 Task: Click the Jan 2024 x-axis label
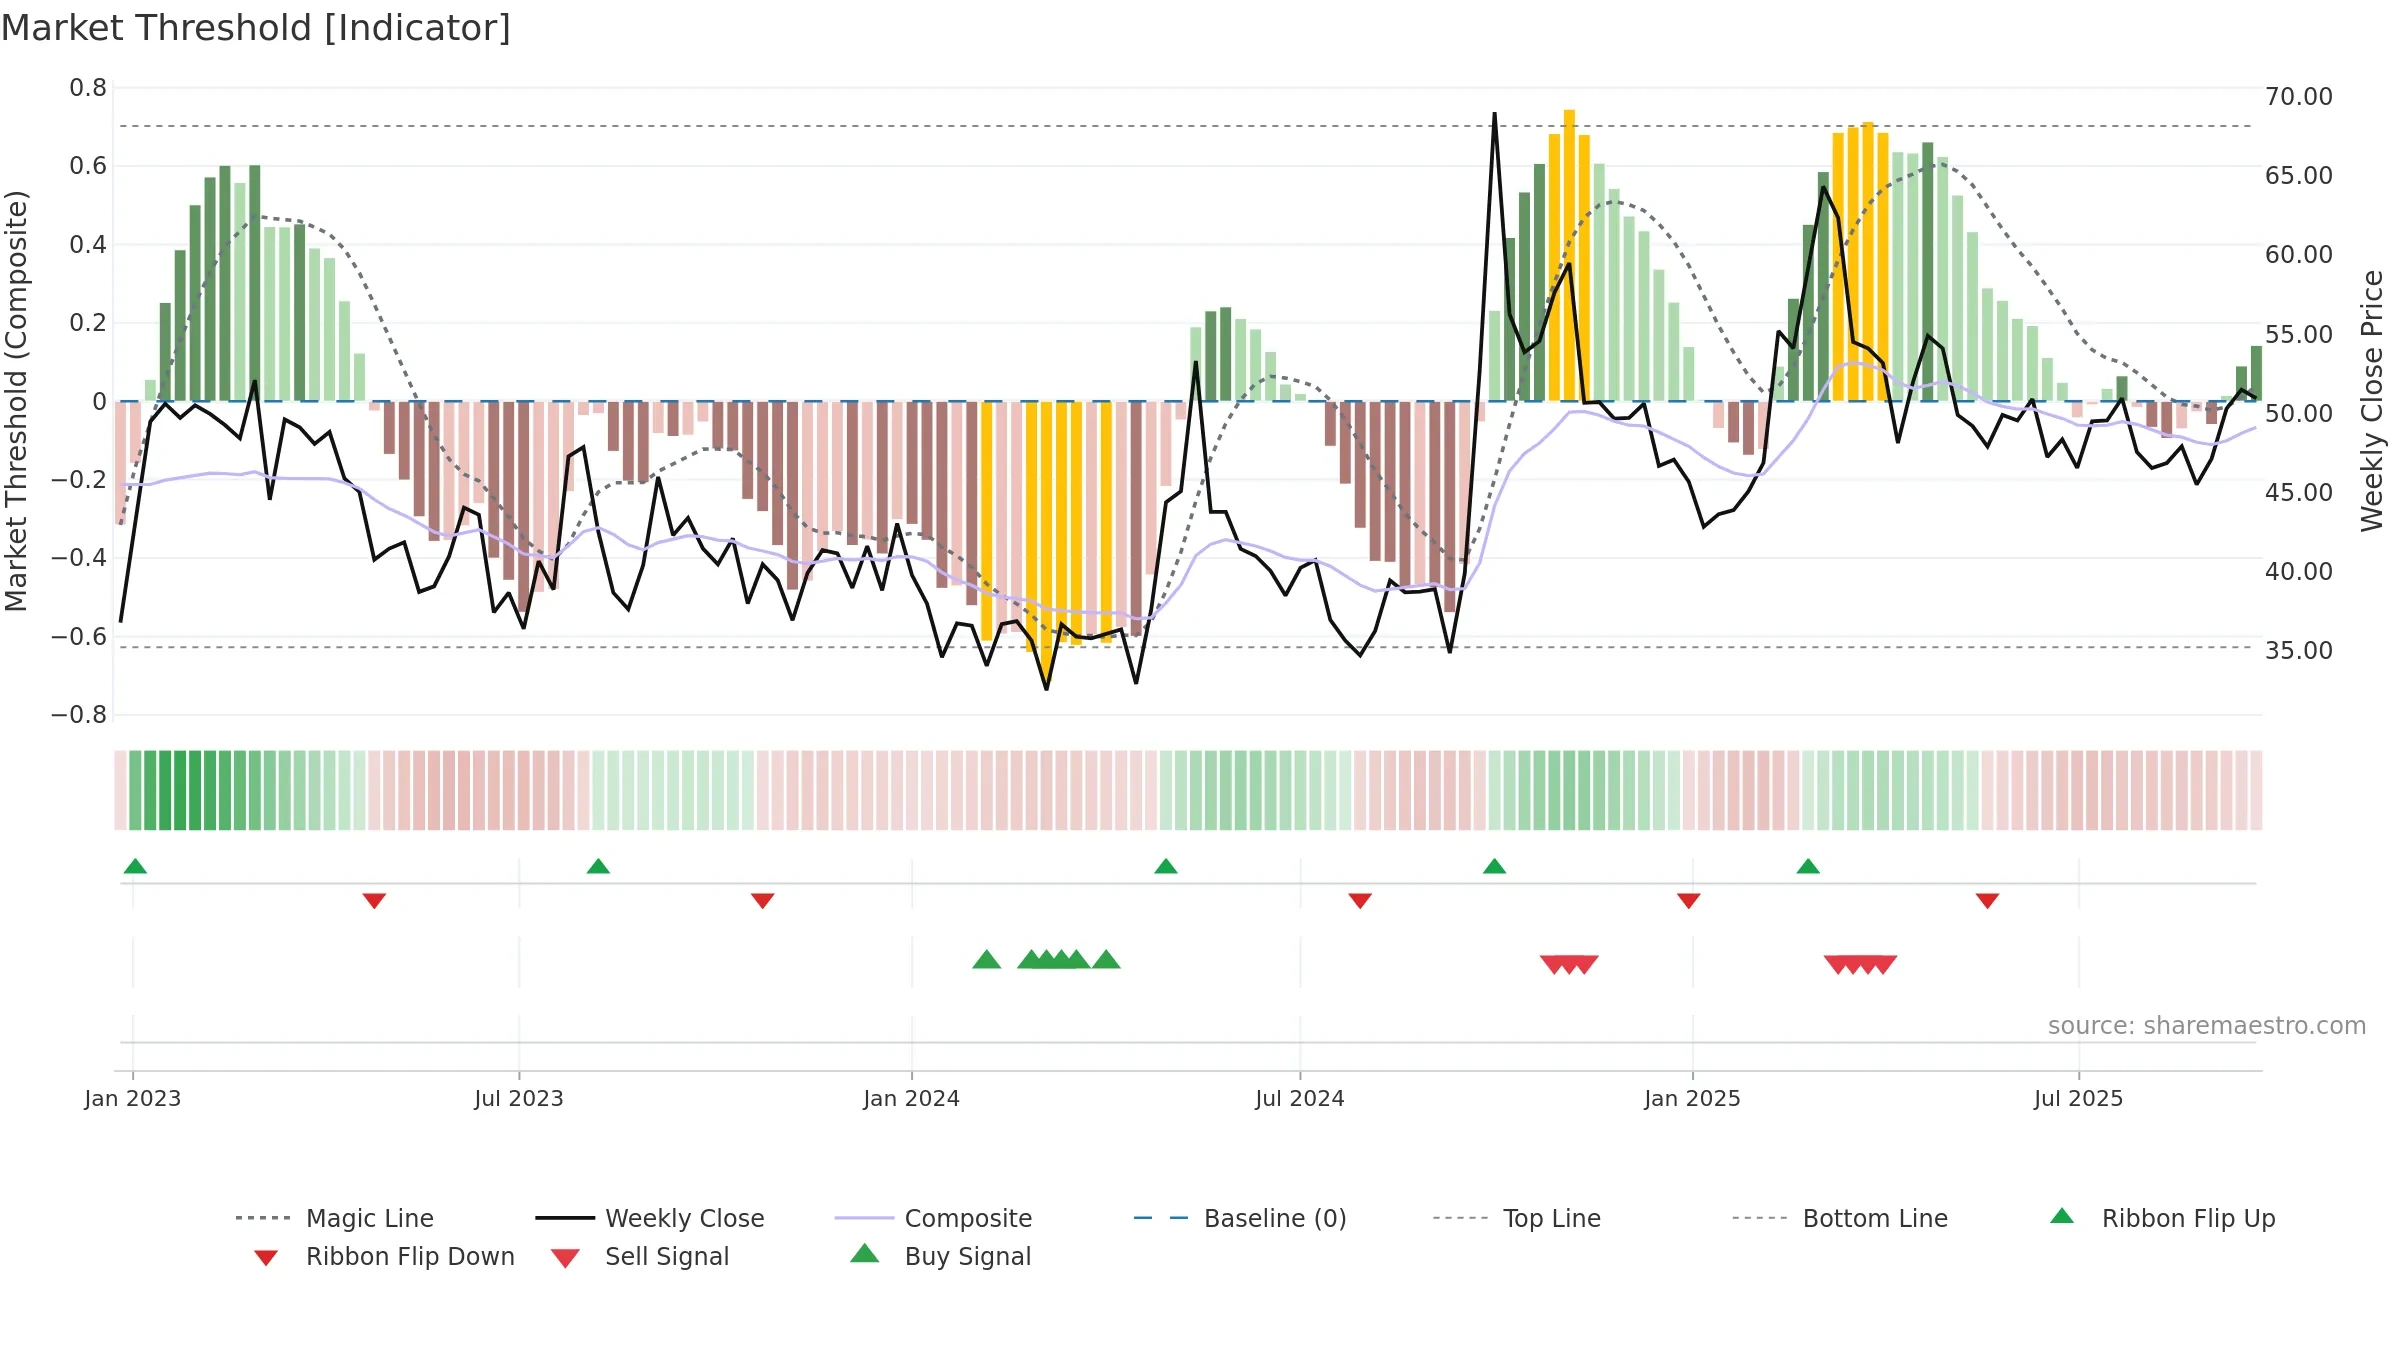[x=912, y=1098]
